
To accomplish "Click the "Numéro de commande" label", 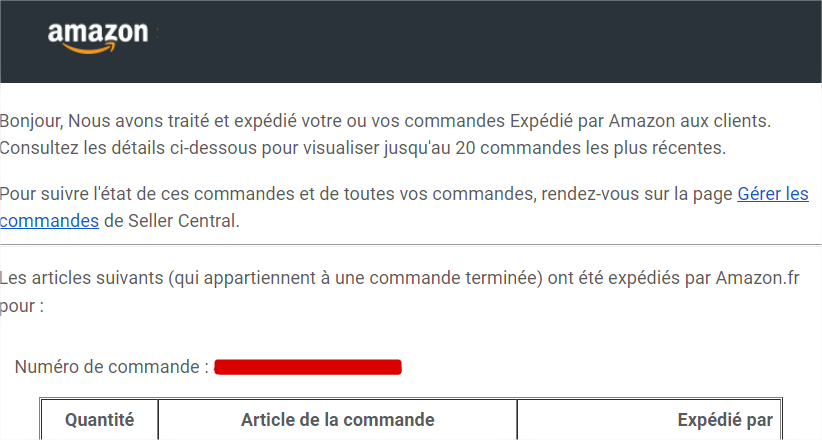I will point(111,367).
